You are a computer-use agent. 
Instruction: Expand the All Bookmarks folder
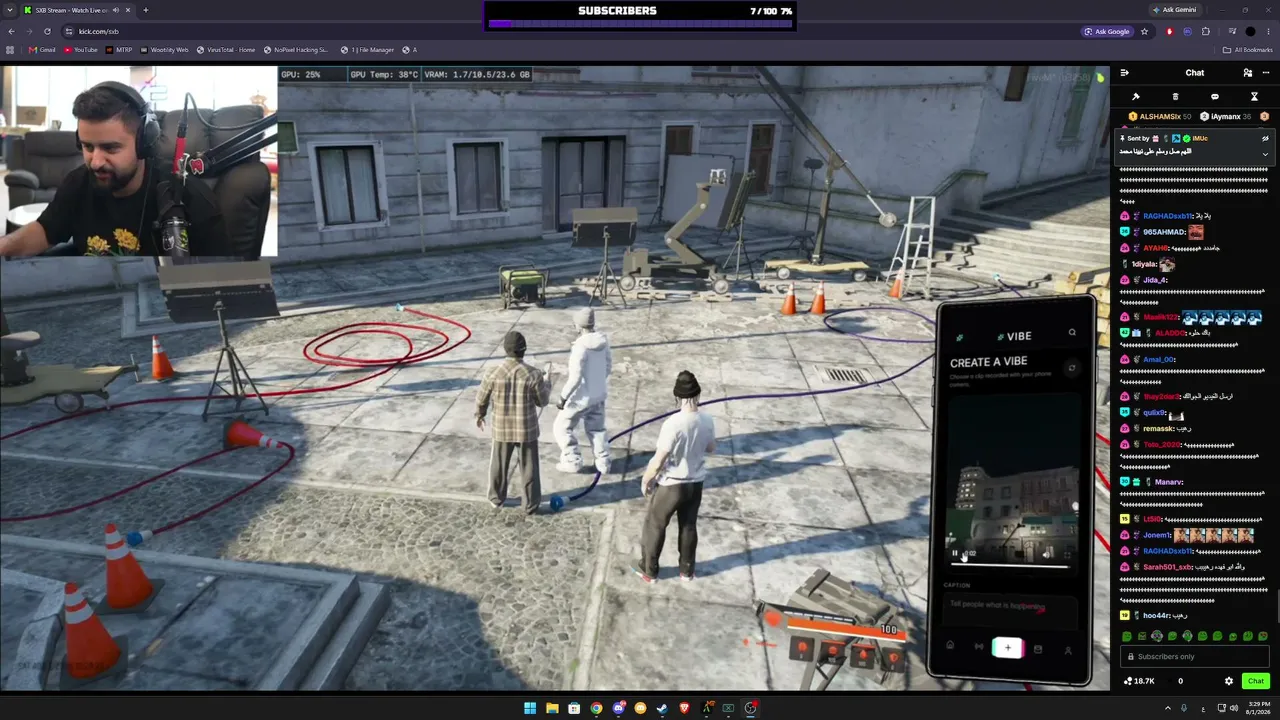point(1248,50)
